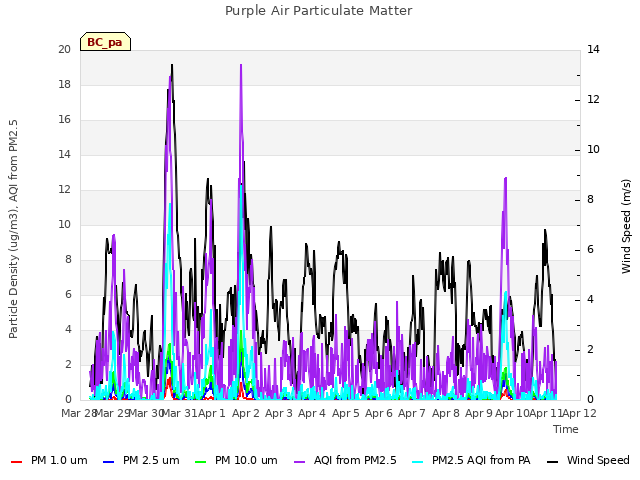The width and height of the screenshot is (640, 480).
Task: Toggle the Wind Speed legend entry
Action: [x=588, y=460]
